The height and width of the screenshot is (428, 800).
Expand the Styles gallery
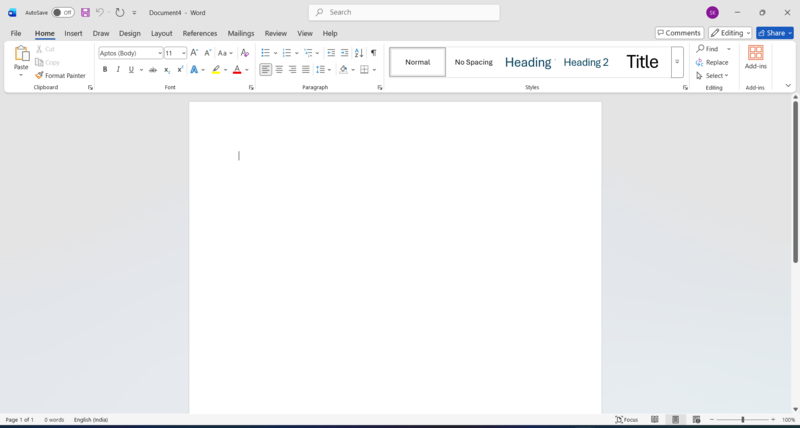coord(677,62)
